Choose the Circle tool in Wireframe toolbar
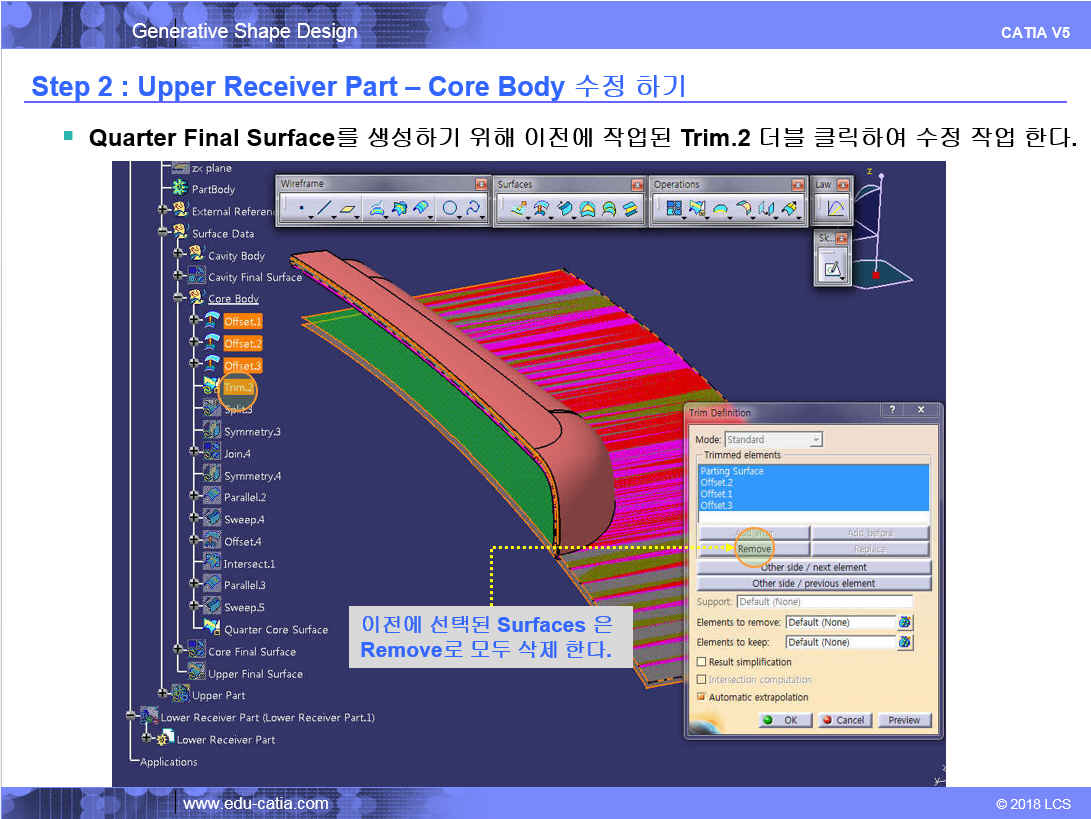This screenshot has width=1091, height=819. [450, 210]
